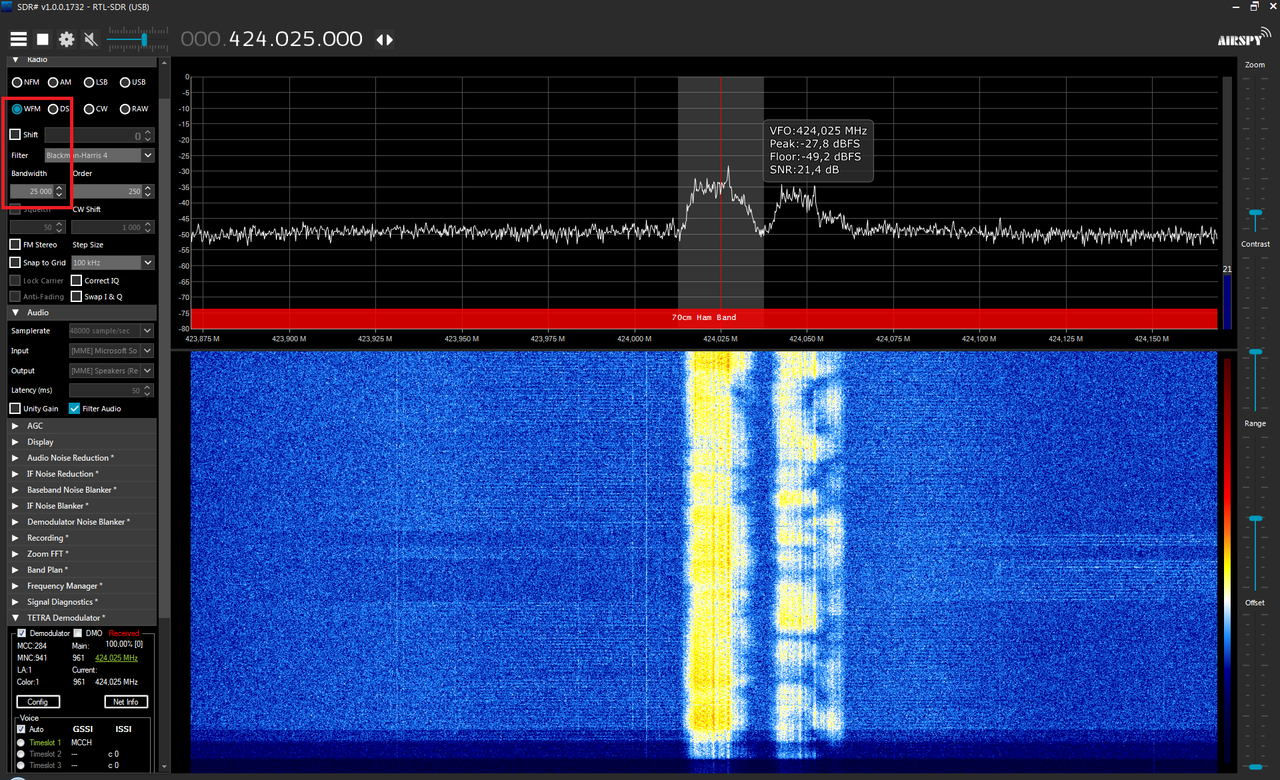This screenshot has width=1280, height=780.
Task: Click the 424.025.000 frequency display
Action: (x=271, y=39)
